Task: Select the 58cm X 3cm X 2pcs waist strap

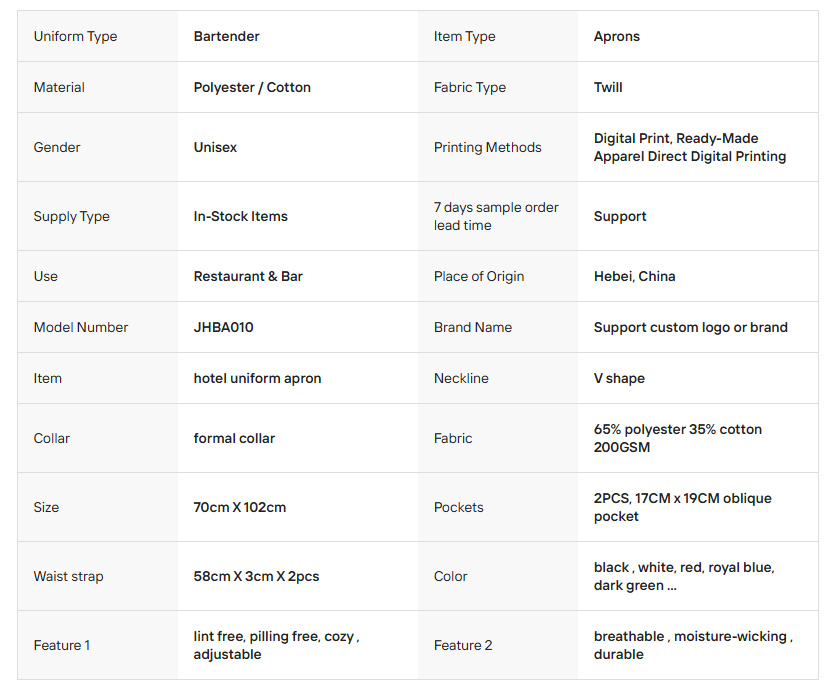Action: tap(256, 576)
